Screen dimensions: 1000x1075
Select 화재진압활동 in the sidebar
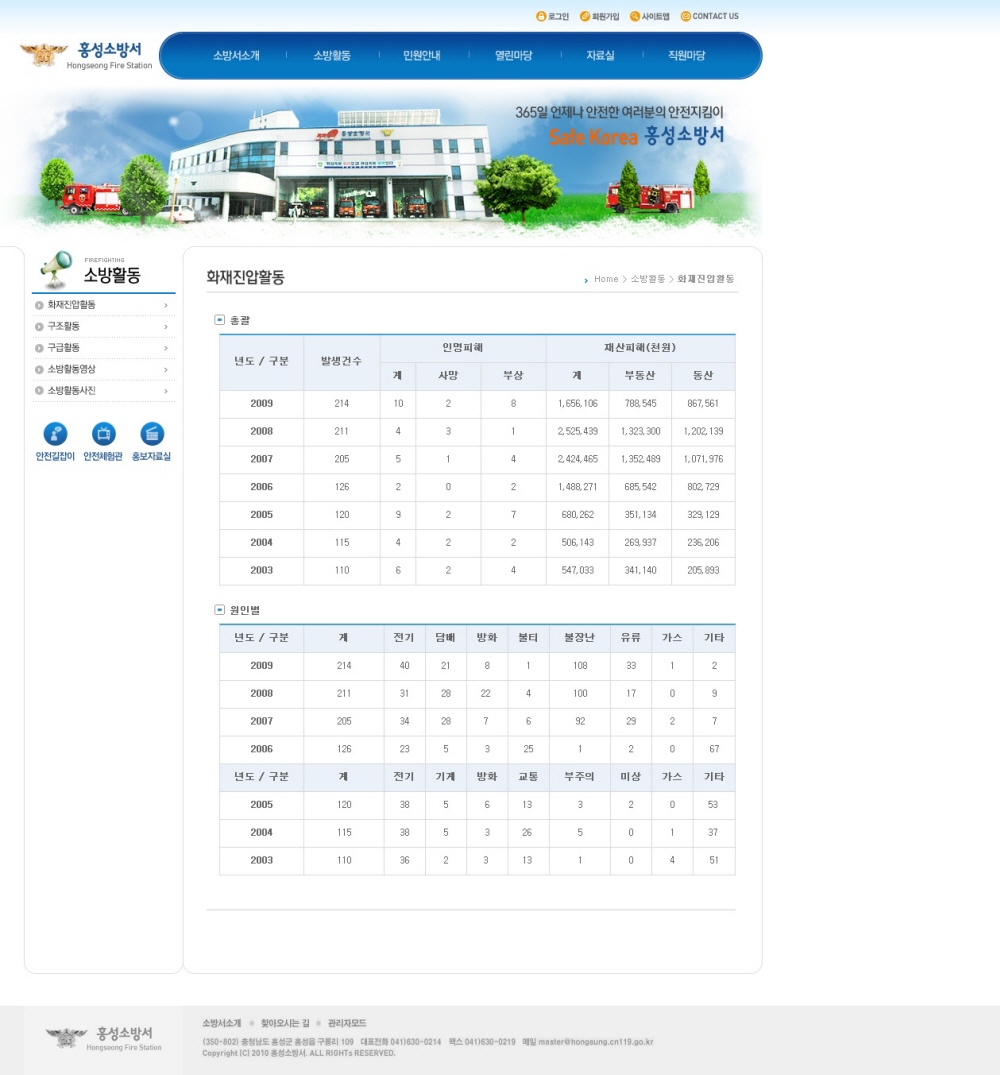(72, 305)
